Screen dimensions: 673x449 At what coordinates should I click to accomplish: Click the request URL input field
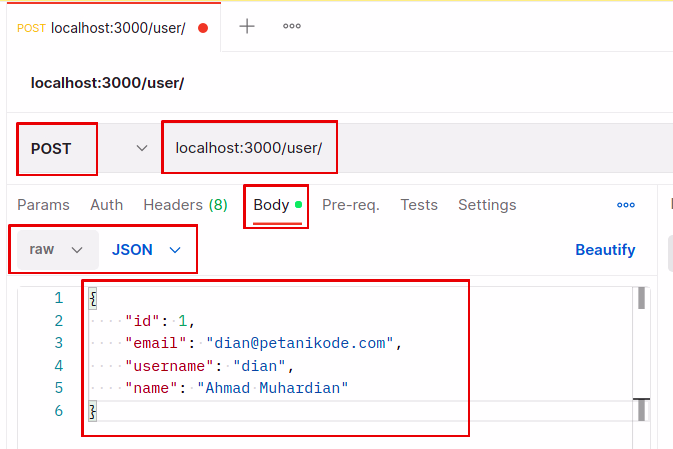[400, 148]
